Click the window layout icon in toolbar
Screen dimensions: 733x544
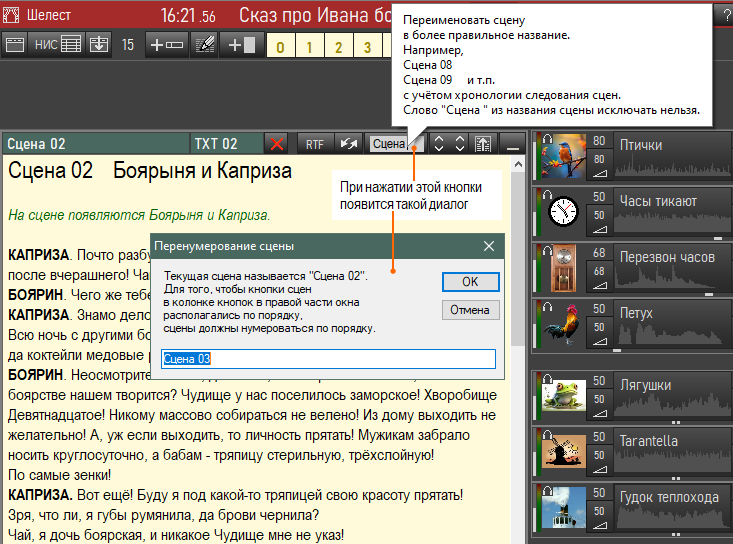point(14,45)
